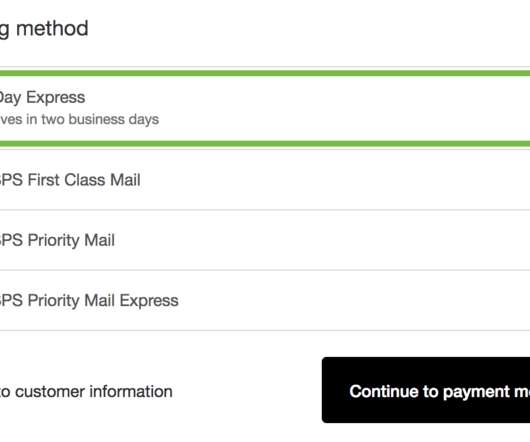Click the Priority Mail label text
This screenshot has width=530, height=442.
(71, 240)
